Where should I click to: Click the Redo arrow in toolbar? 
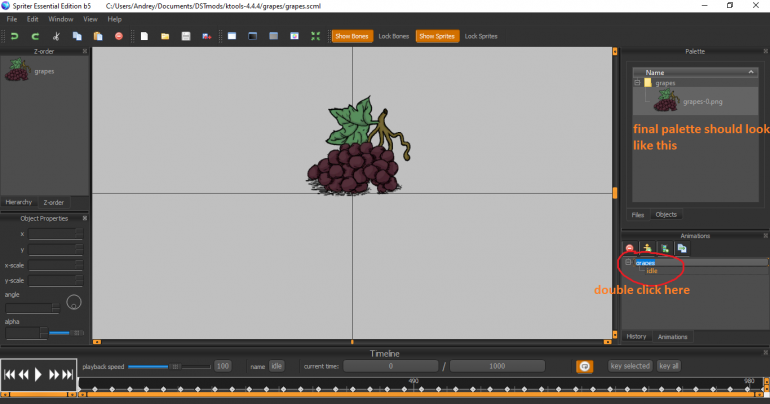coord(35,37)
